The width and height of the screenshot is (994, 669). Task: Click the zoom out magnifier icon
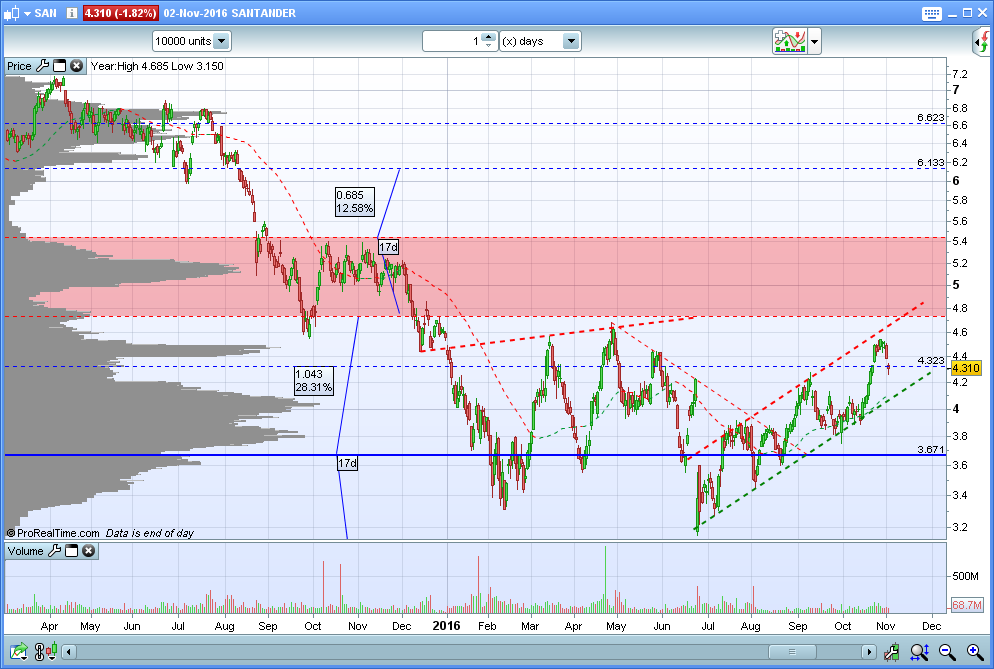tap(947, 651)
